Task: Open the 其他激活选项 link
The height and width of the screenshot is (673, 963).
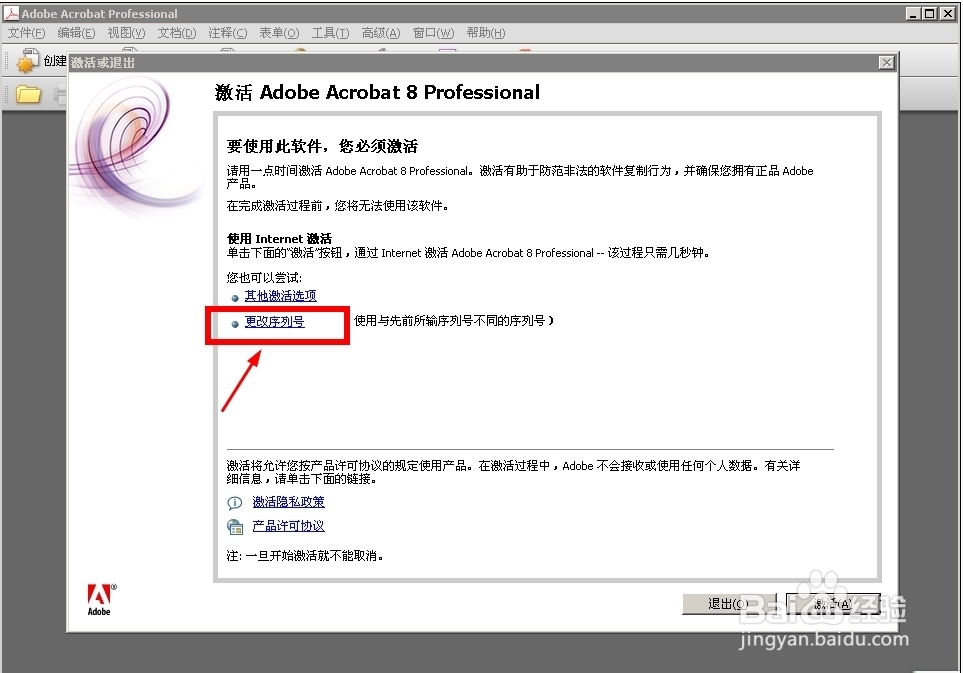Action: pyautogui.click(x=280, y=295)
